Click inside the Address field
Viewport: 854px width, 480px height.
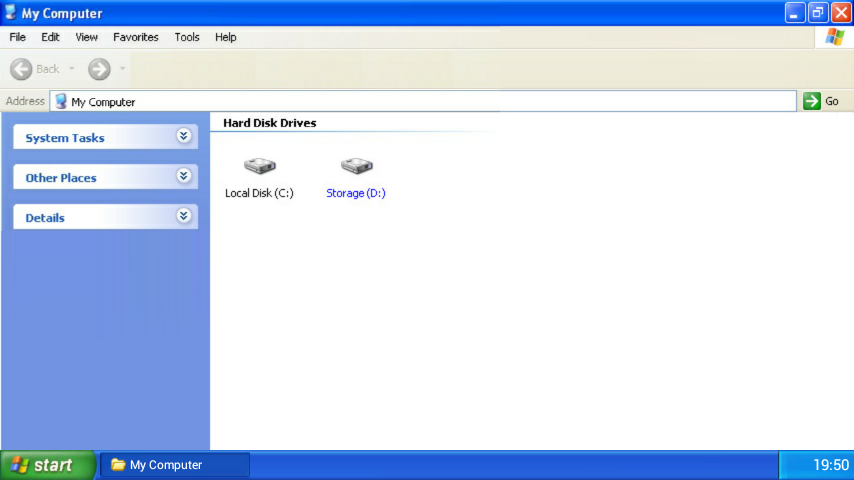(423, 101)
